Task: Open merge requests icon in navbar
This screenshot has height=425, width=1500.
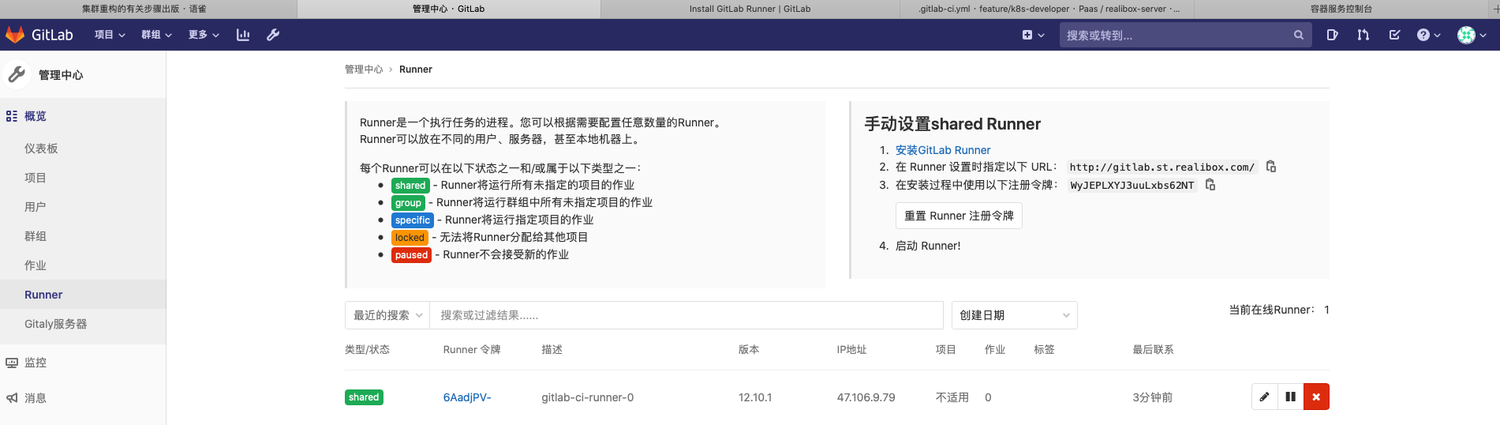Action: tap(1363, 35)
